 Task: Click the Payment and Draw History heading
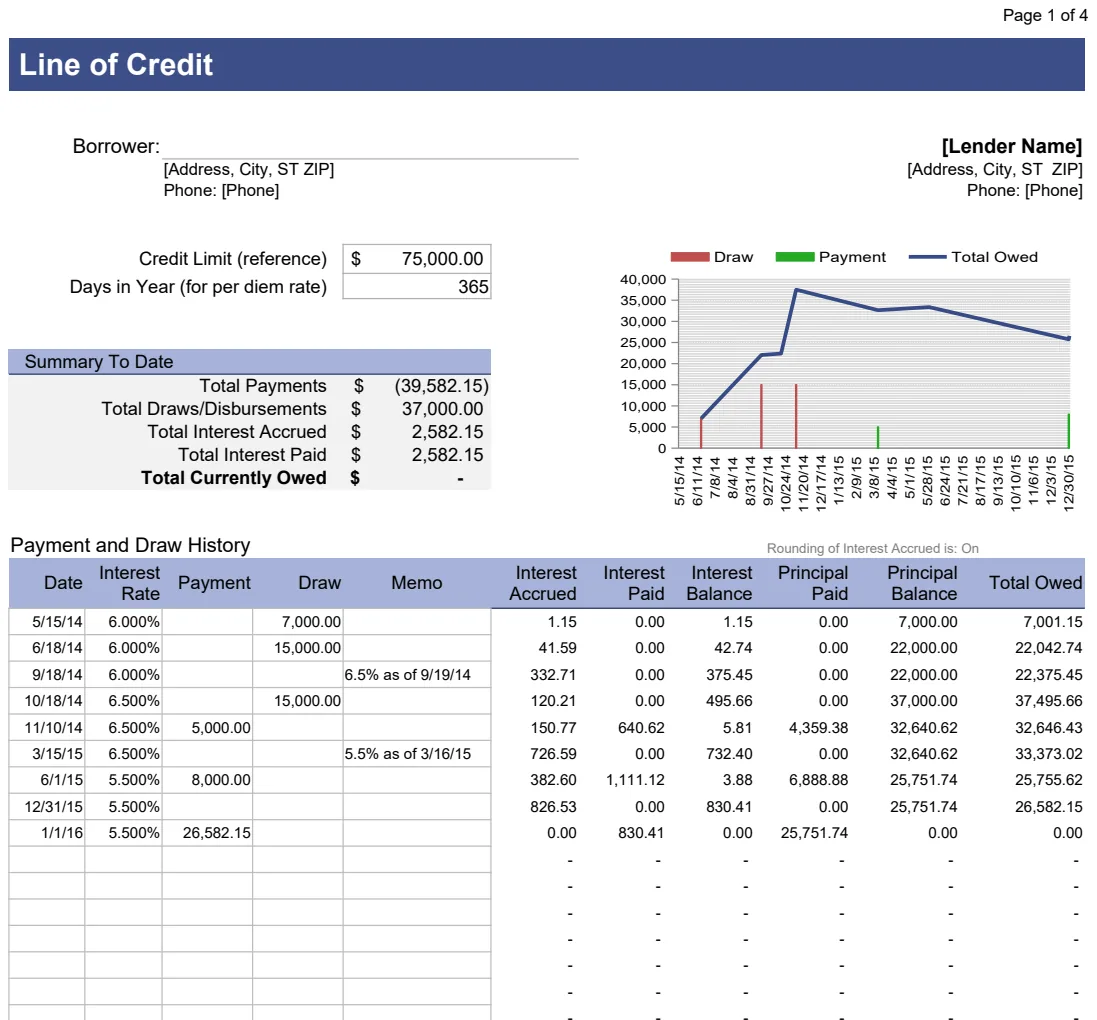coord(130,545)
